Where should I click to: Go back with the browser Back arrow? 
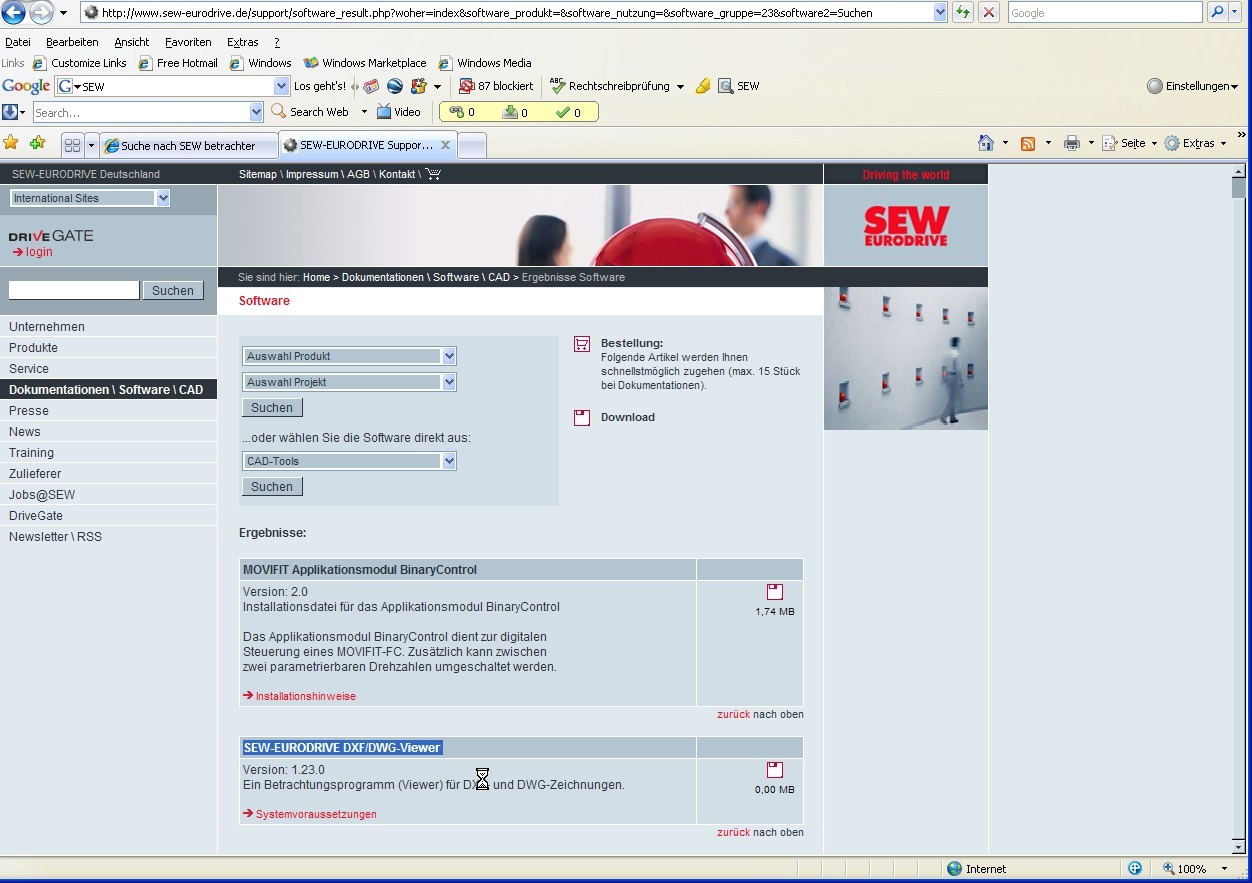[13, 13]
